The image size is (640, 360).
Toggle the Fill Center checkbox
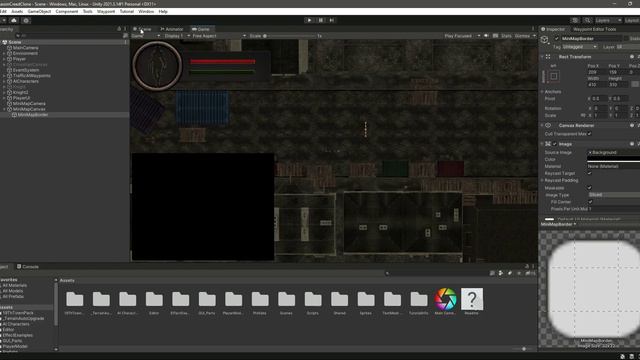click(x=589, y=202)
